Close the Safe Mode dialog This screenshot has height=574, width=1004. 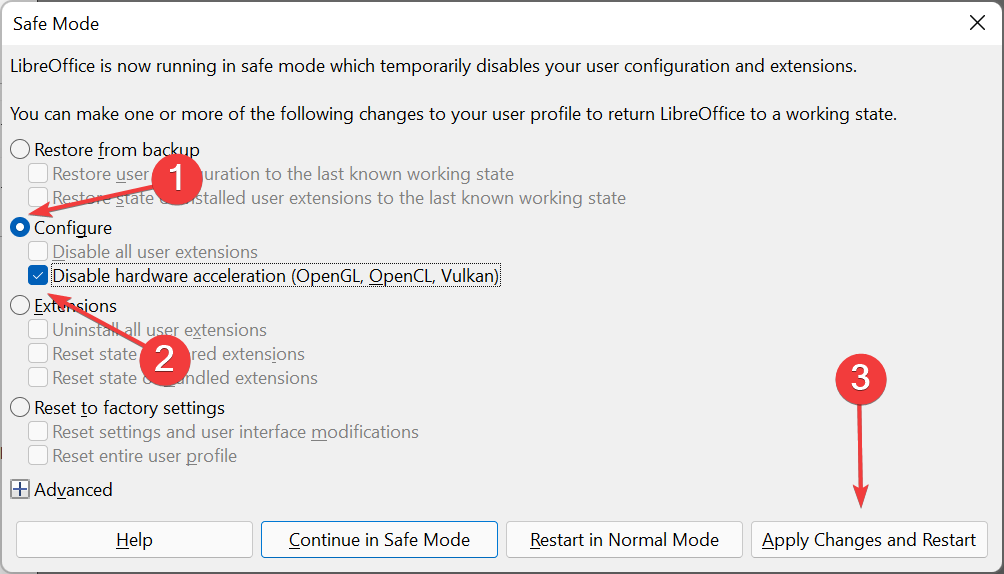click(x=977, y=22)
